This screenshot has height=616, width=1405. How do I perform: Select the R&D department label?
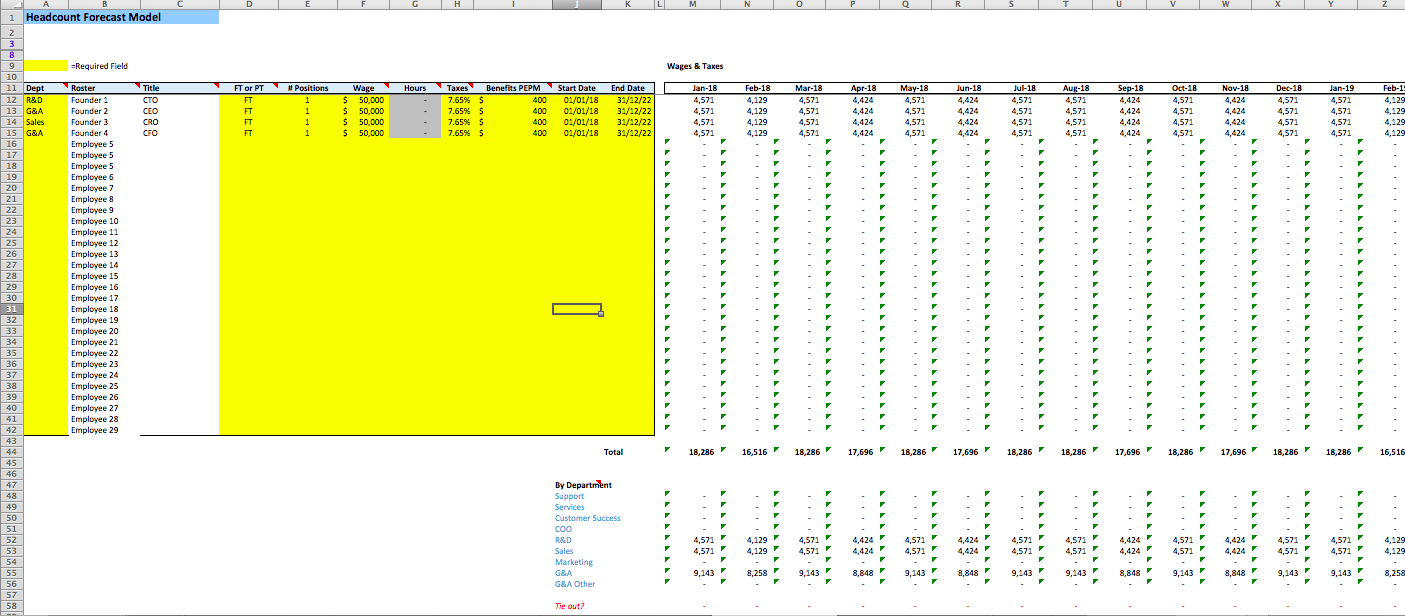coord(564,540)
